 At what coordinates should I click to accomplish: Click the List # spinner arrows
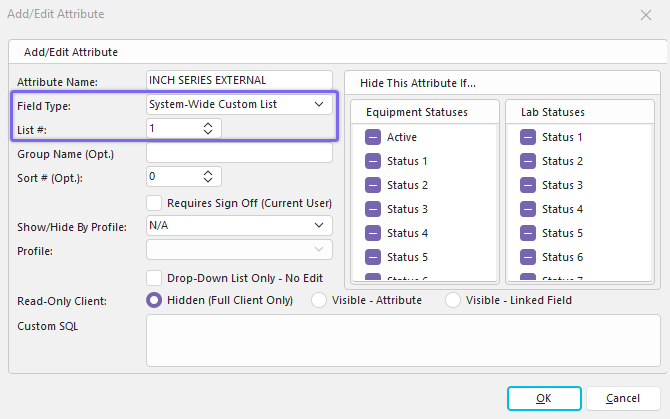click(x=207, y=128)
